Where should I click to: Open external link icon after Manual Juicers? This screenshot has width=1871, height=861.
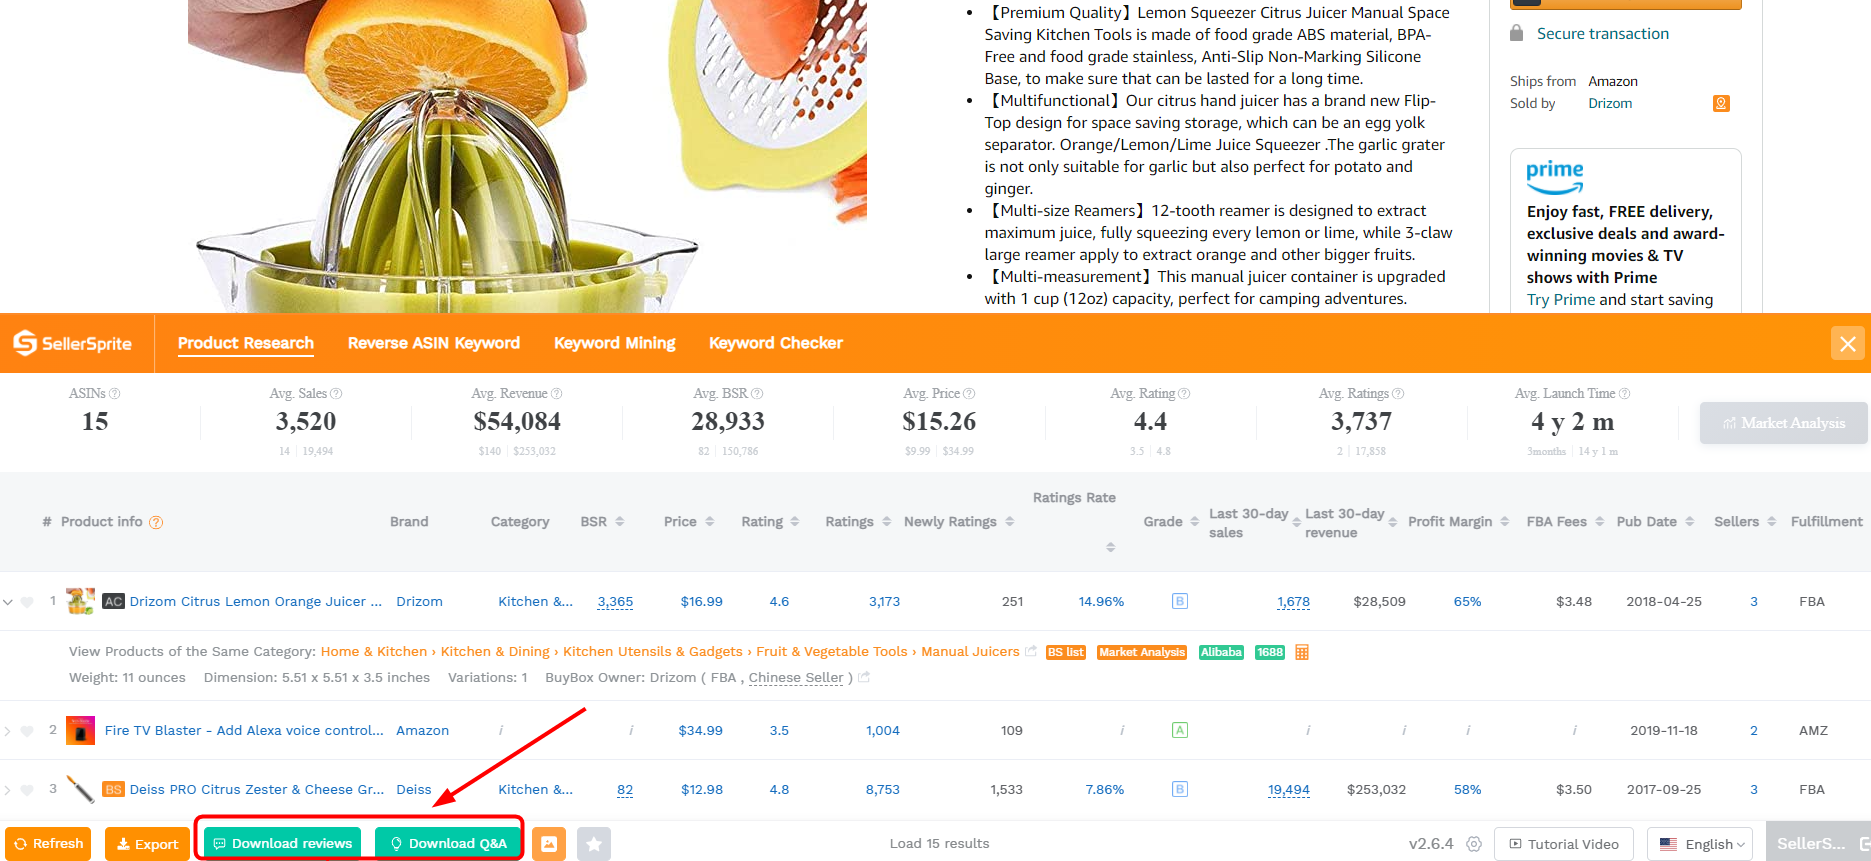tap(1031, 651)
